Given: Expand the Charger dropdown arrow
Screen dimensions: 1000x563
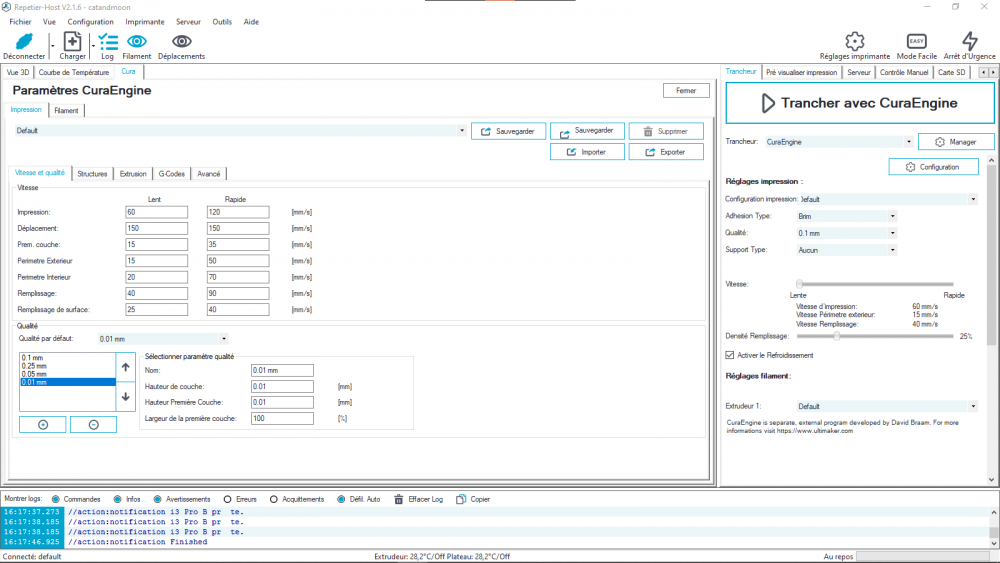Looking at the screenshot, I should [x=93, y=46].
